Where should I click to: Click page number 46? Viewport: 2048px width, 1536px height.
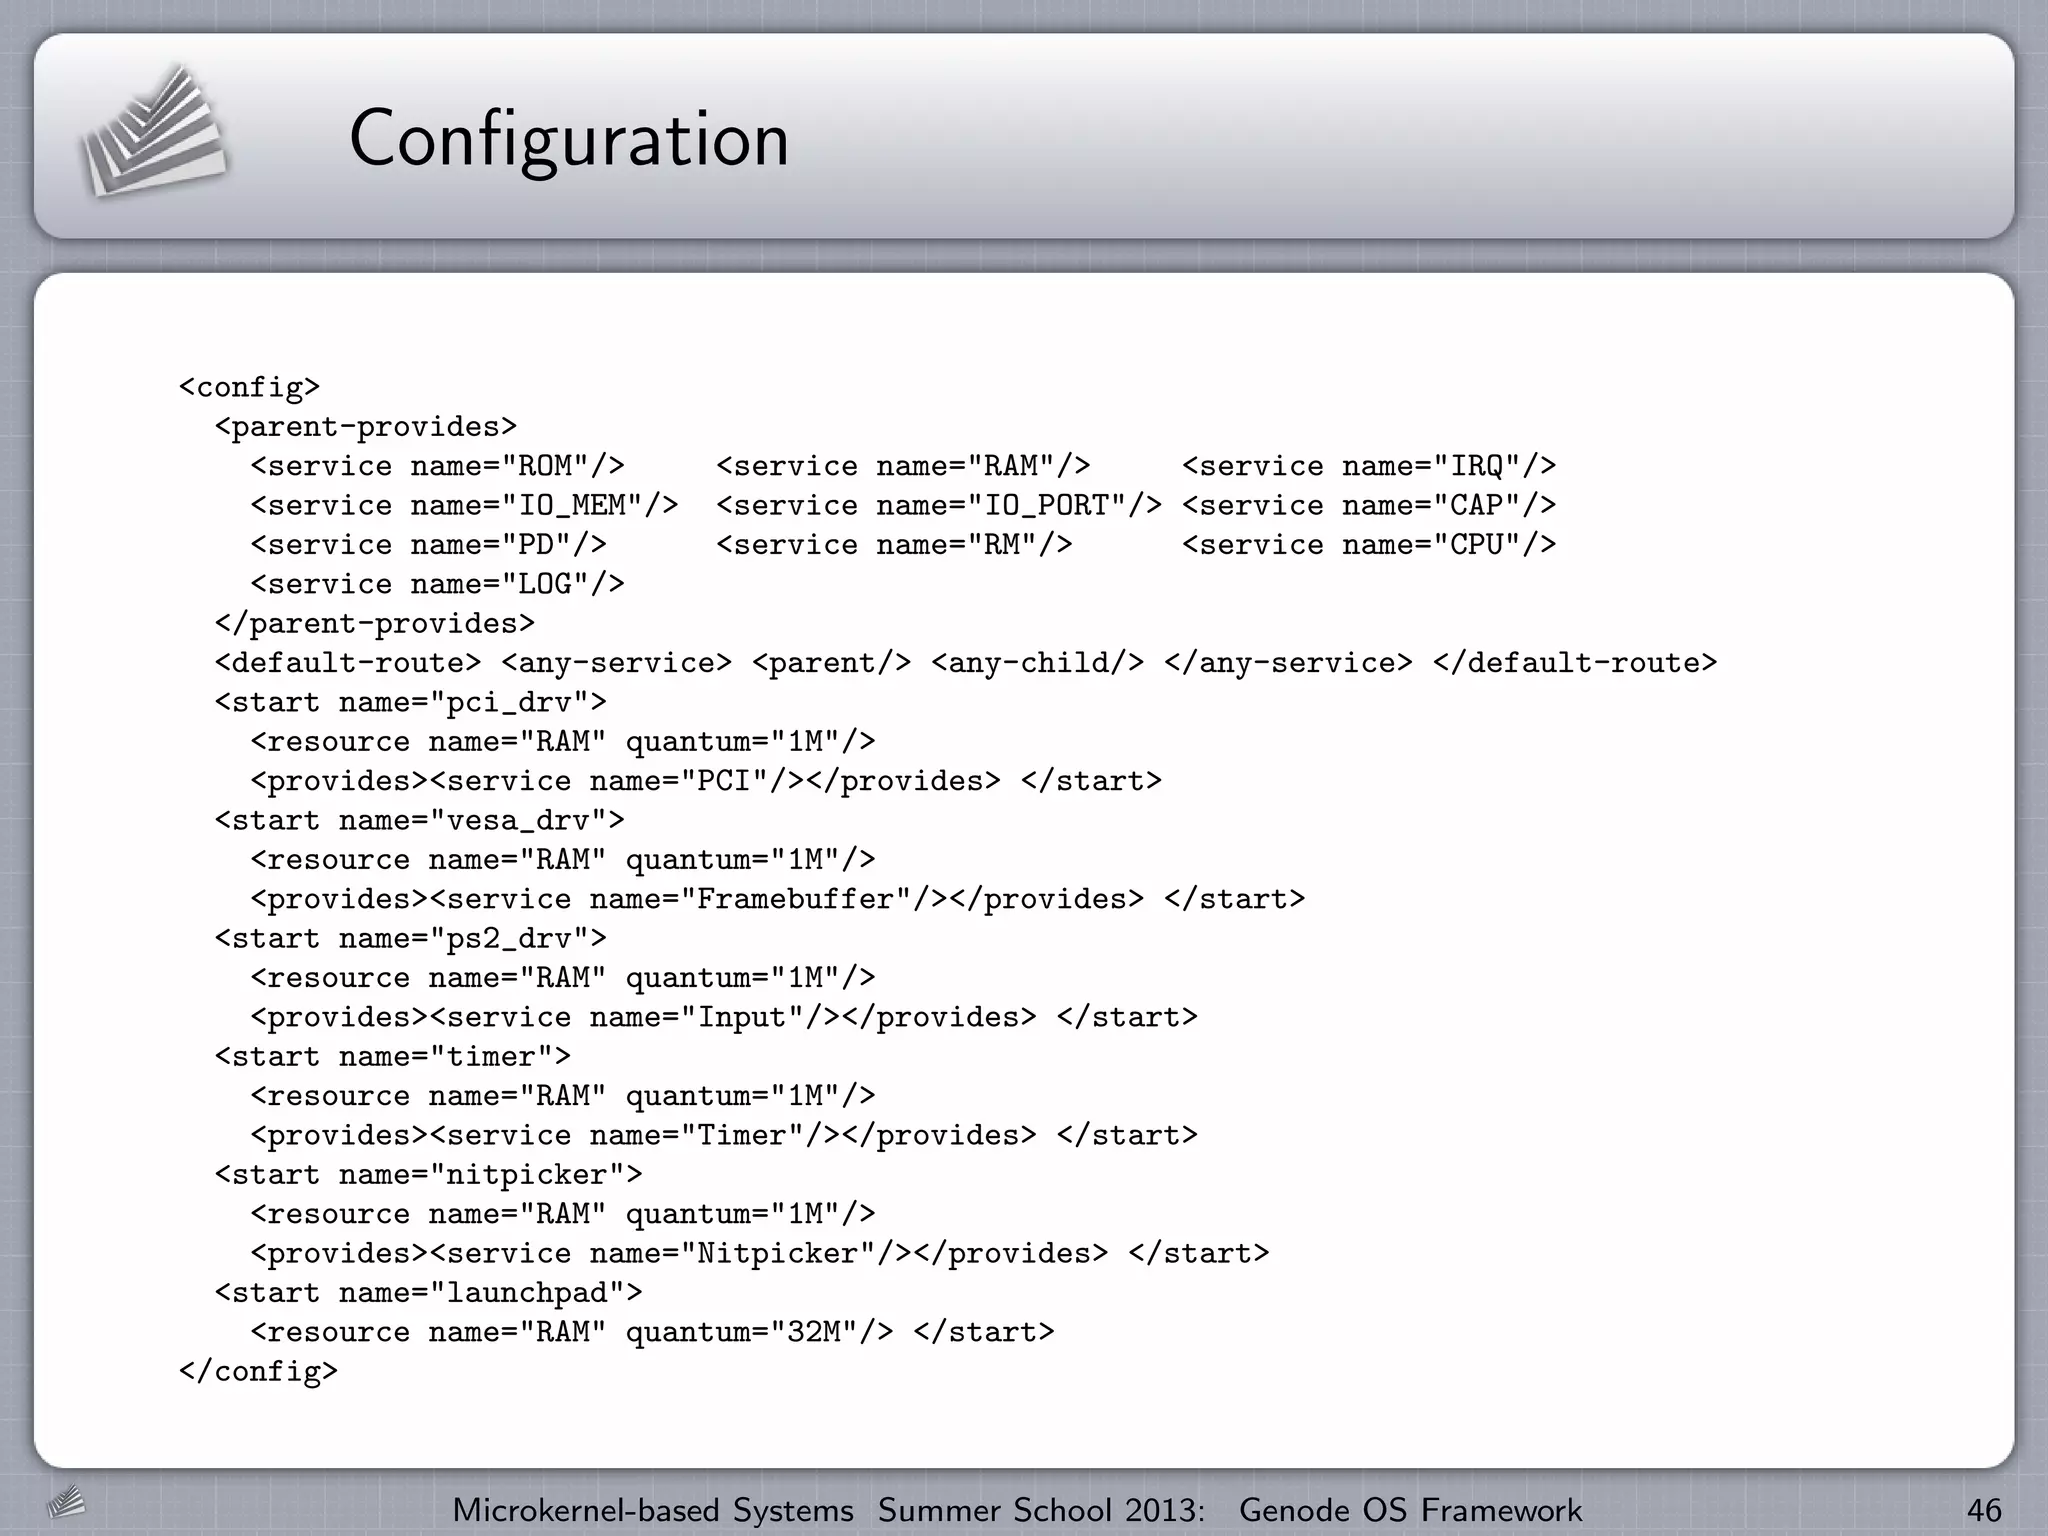(x=1983, y=1510)
